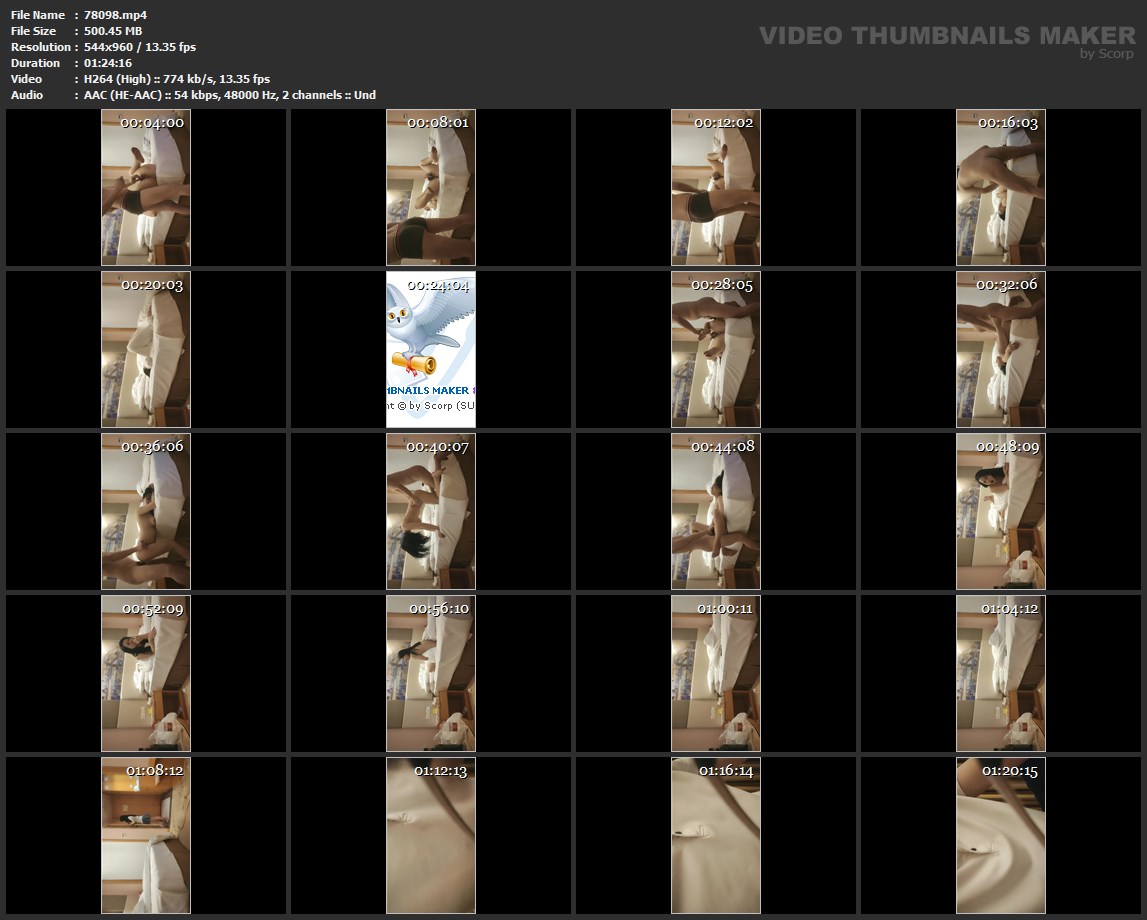Click the owl logo frame at 00:24:04
Image resolution: width=1147 pixels, height=920 pixels.
[x=431, y=349]
